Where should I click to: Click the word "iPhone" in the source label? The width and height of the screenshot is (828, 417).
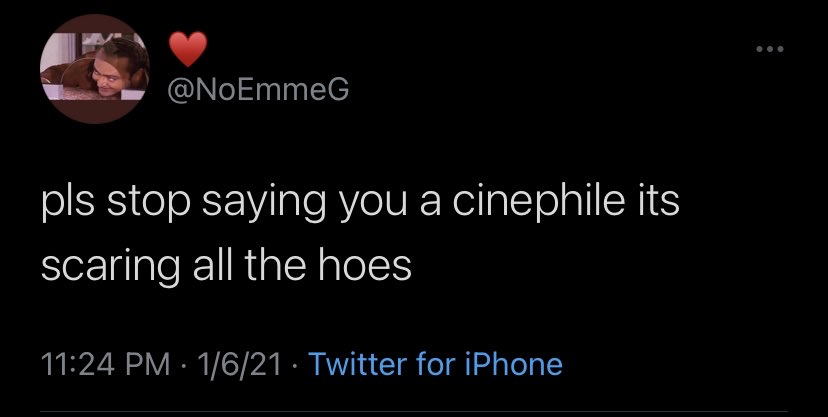point(516,363)
